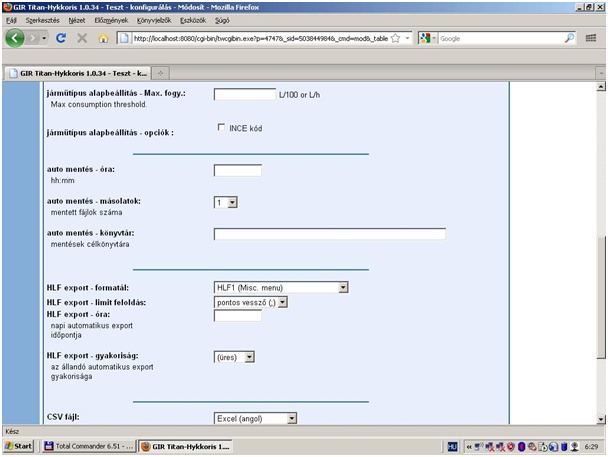Select the GIR Titan-Hykkoris browser tab
This screenshot has width=608, height=457.
78,73
